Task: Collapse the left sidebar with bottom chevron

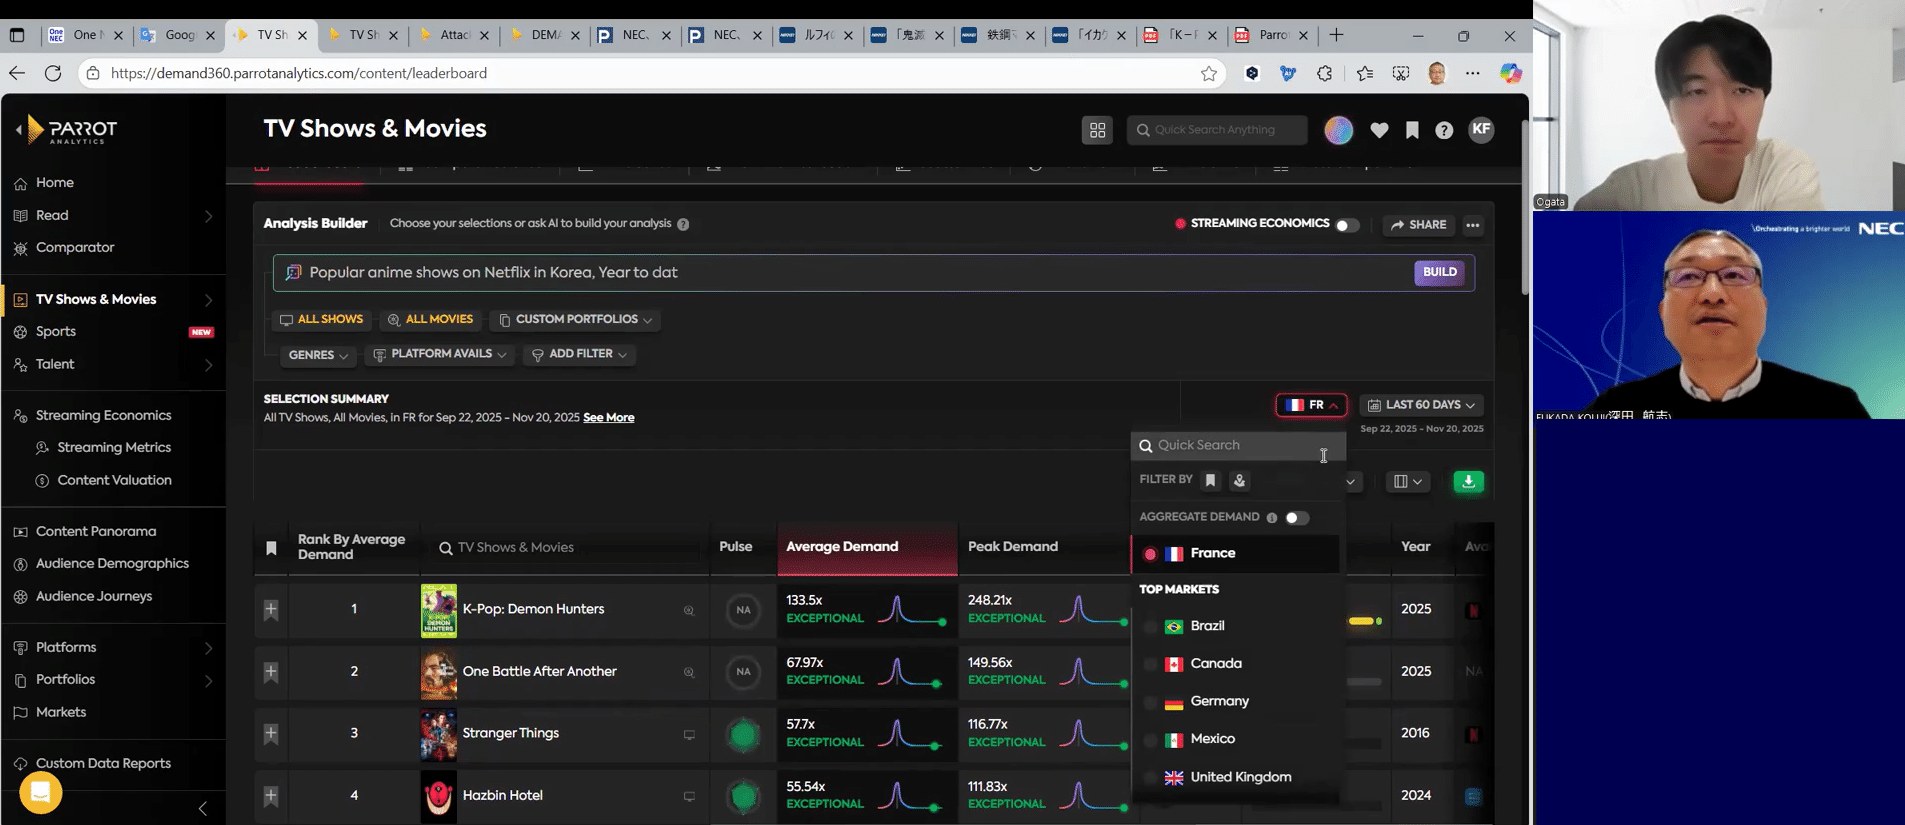Action: tap(203, 808)
